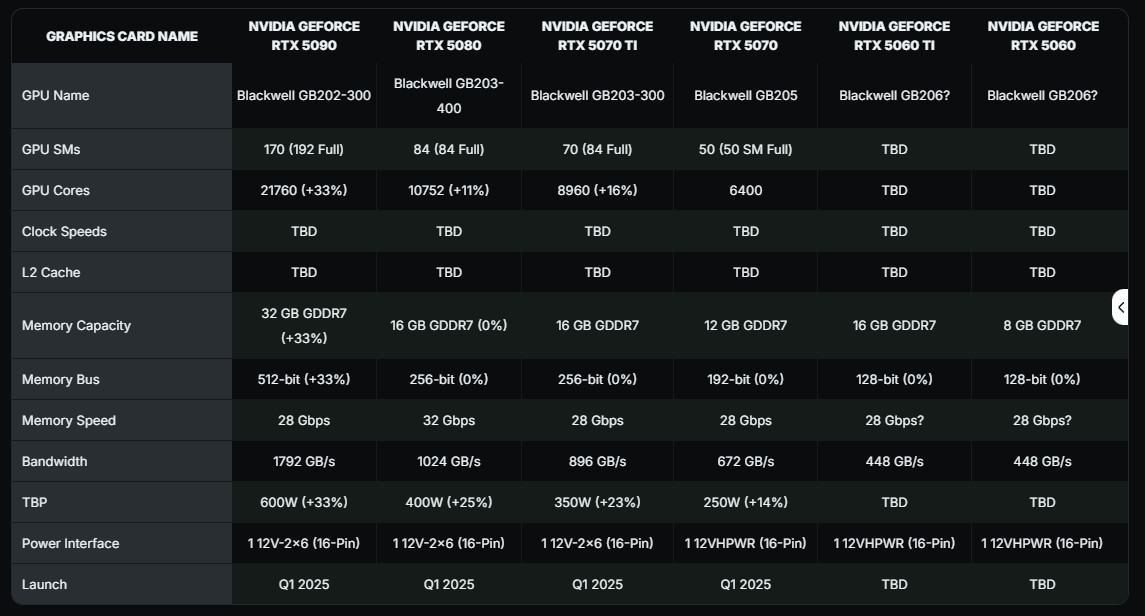Screen dimensions: 1145x616
Task: Click the Launch row label
Action: coord(45,585)
